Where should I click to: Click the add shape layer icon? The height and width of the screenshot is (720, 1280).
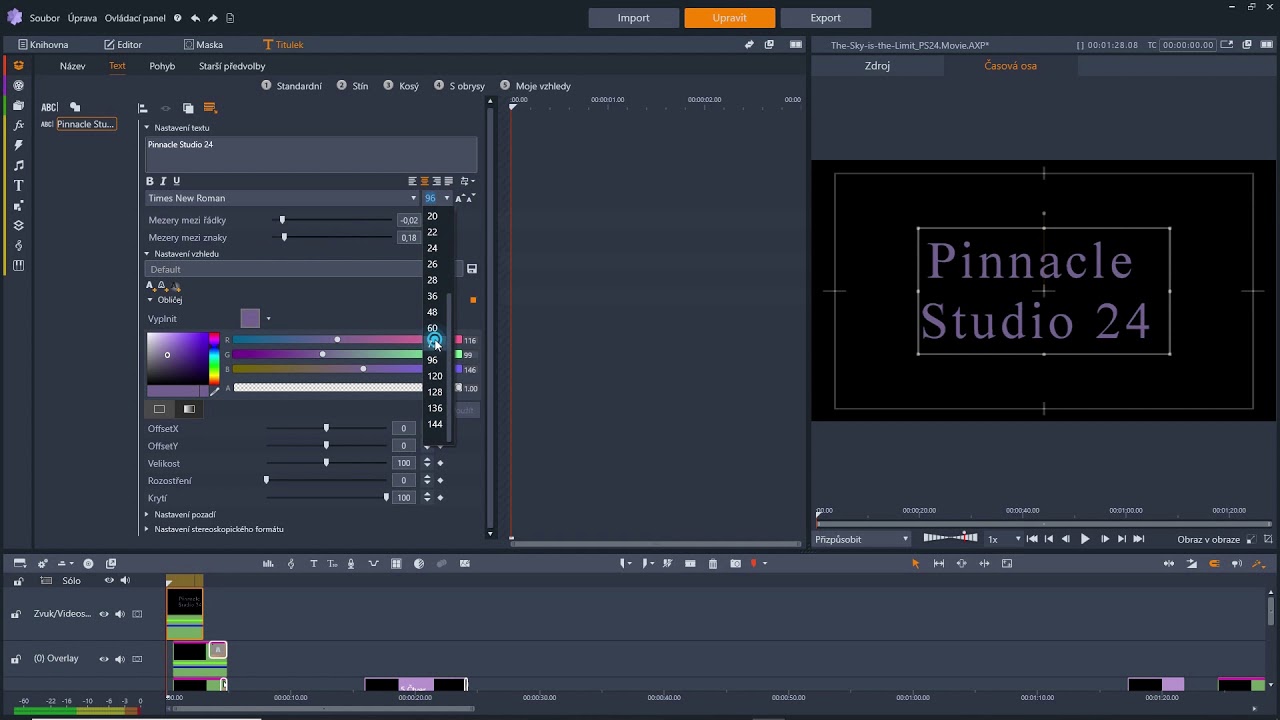[x=75, y=107]
